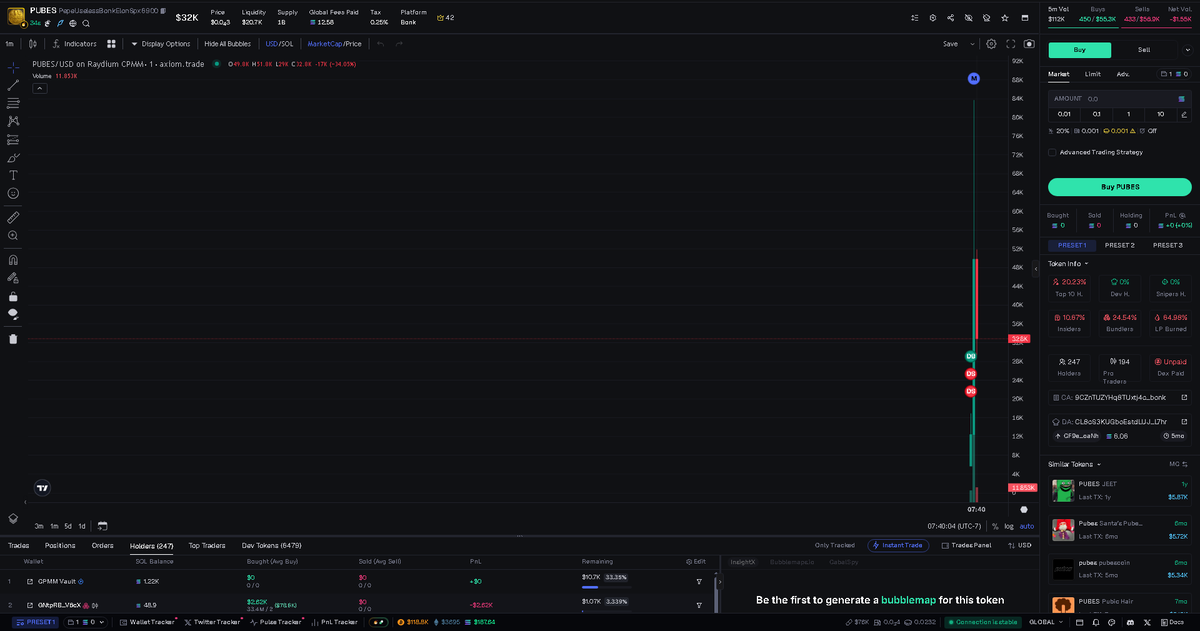Open the Top Traders tab
Image resolution: width=1200 pixels, height=631 pixels.
[x=207, y=546]
